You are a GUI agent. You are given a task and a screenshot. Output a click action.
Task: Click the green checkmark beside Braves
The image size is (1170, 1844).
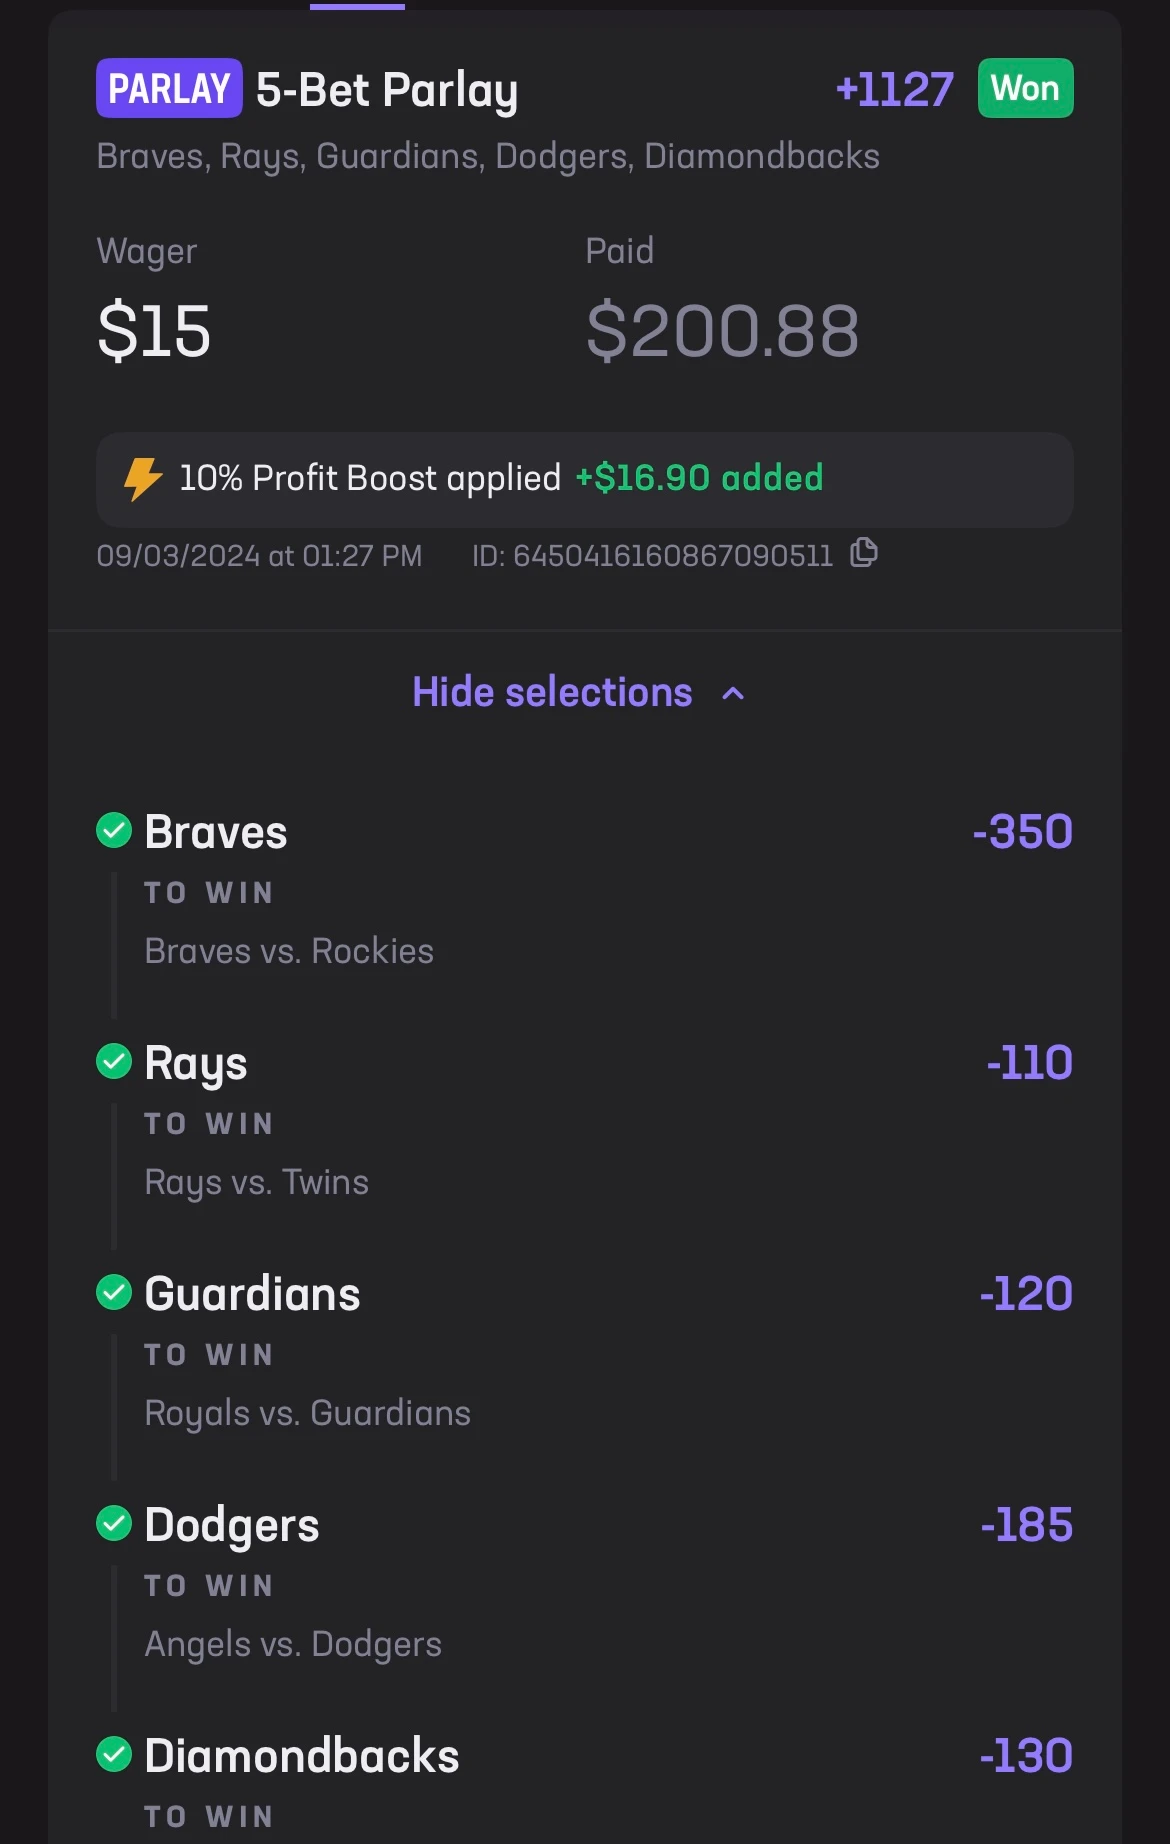point(114,830)
